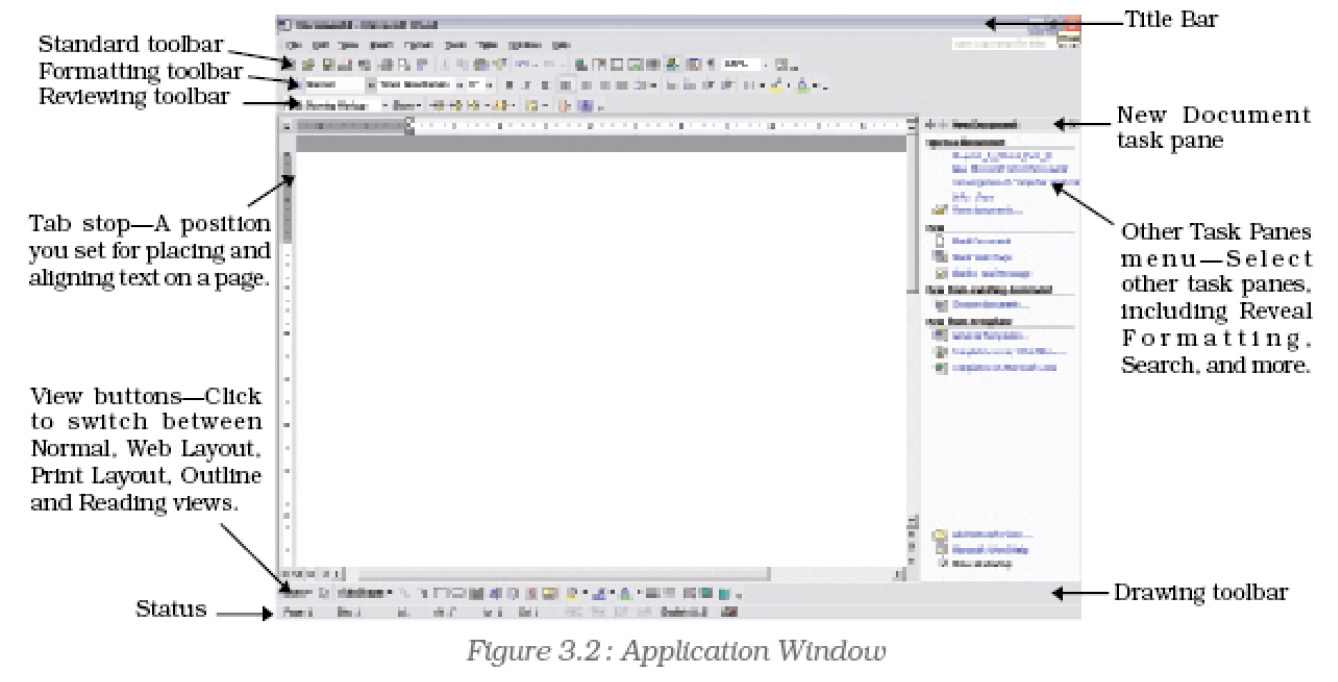
Task: Click the Bold button in Formatting toolbar
Action: (507, 85)
